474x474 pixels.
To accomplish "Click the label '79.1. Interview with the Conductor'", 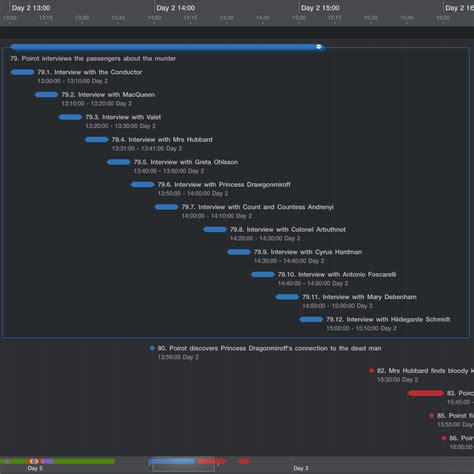I will tap(90, 72).
